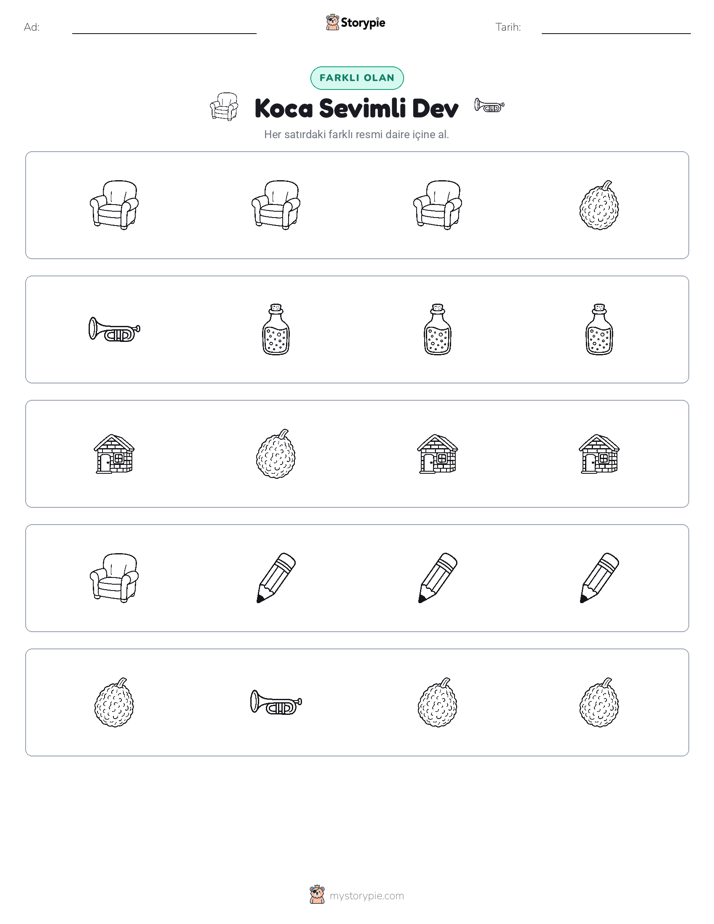This screenshot has width=714, height=924.
Task: Select the trumpet in the second row
Action: 114,329
